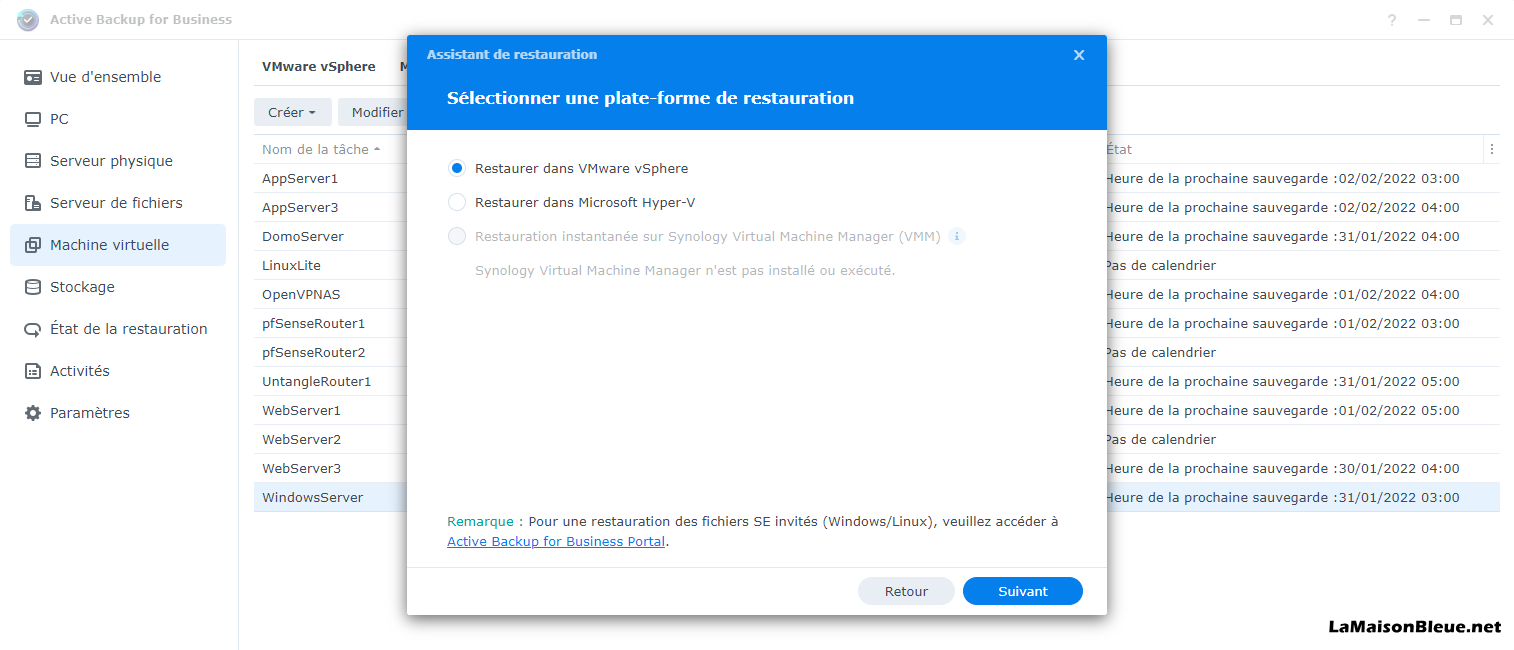Click the Active Backup for Business app icon
Screen dimensions: 1514x650
point(29,19)
